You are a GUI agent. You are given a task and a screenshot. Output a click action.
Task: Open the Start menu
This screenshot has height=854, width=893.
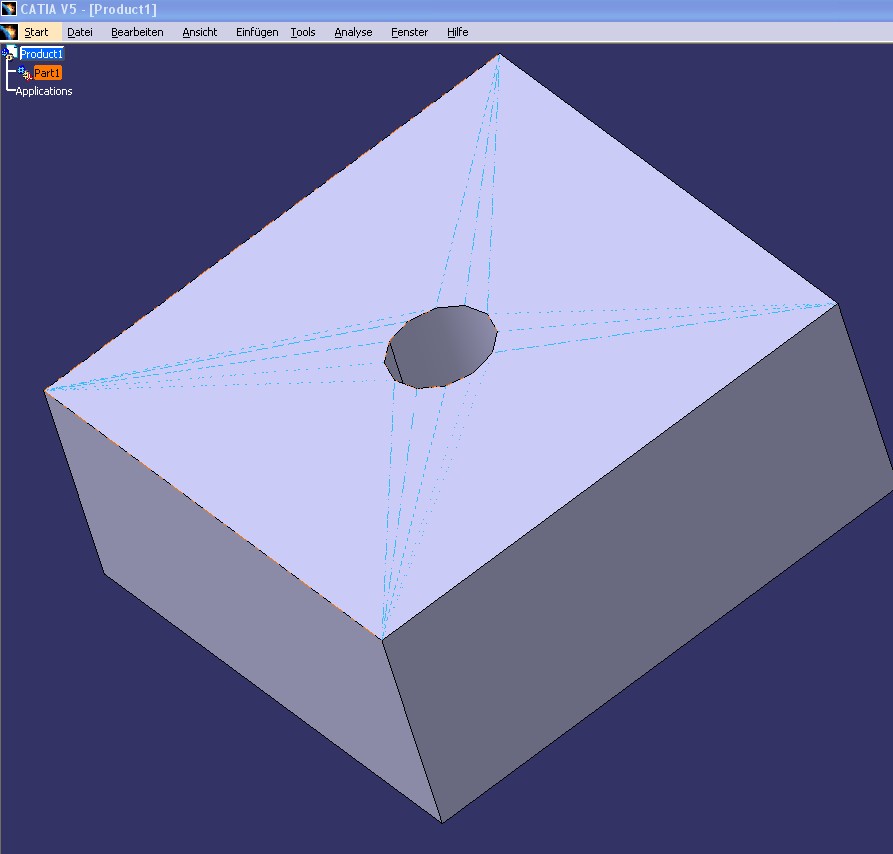(36, 32)
